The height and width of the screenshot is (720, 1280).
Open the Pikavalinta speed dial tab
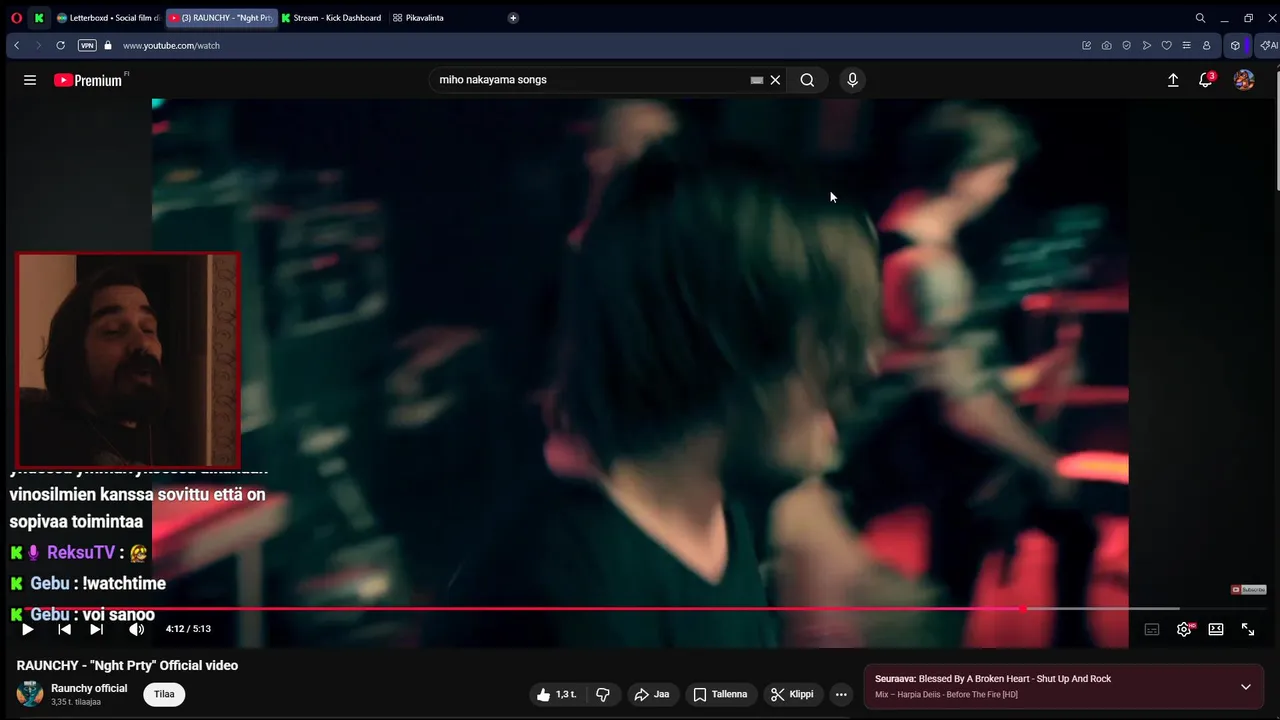click(x=419, y=18)
